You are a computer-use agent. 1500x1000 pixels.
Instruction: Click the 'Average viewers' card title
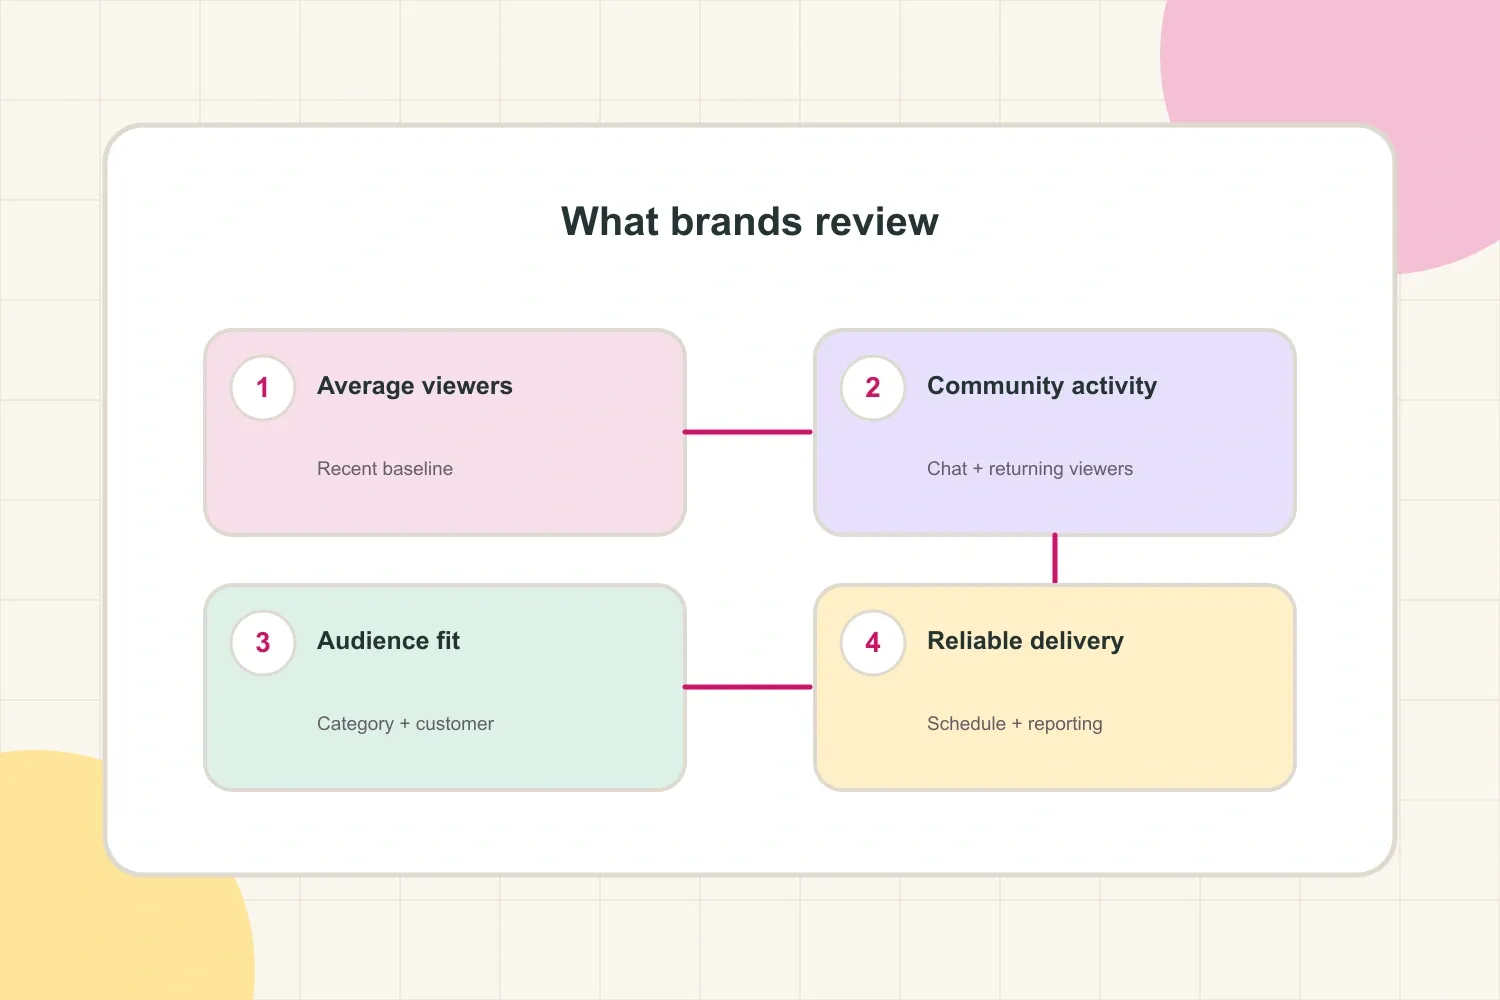point(415,386)
